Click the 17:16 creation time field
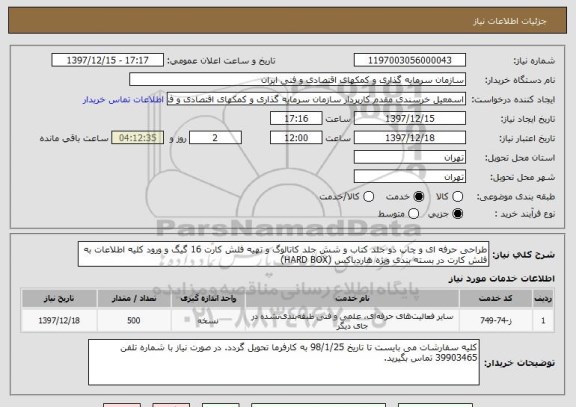Viewport: 576px width, 407px height. coord(296,118)
